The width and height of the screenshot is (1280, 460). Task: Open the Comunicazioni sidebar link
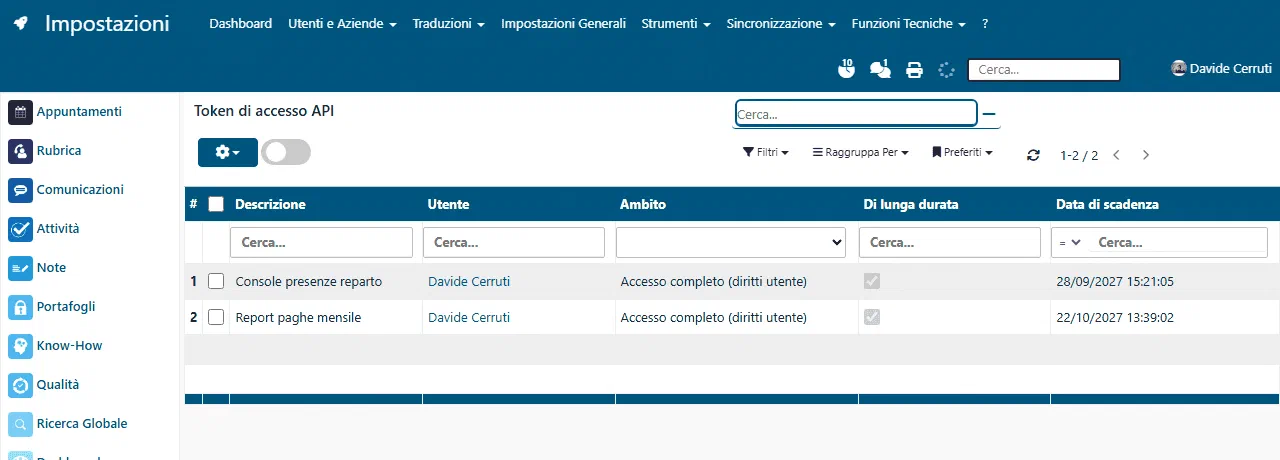click(x=80, y=190)
